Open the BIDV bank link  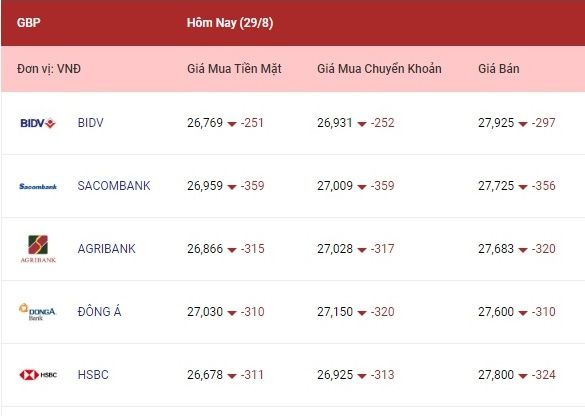[x=90, y=123]
